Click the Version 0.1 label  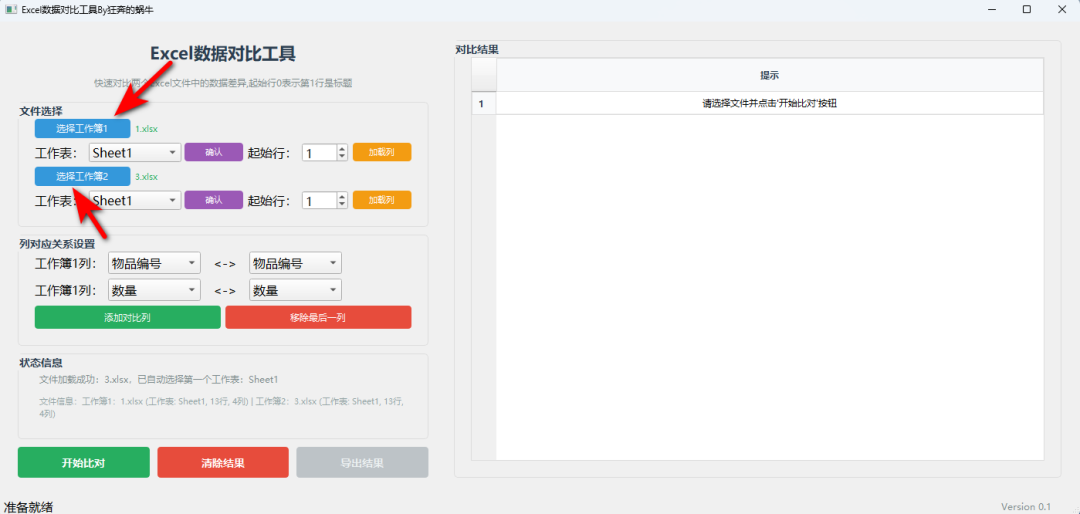pyautogui.click(x=1026, y=506)
